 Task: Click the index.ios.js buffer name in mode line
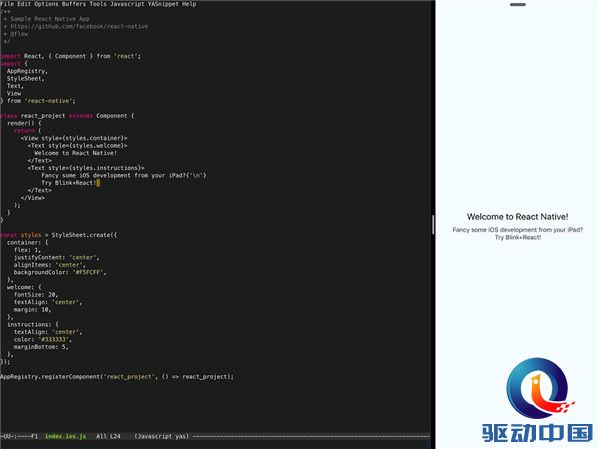click(x=65, y=436)
